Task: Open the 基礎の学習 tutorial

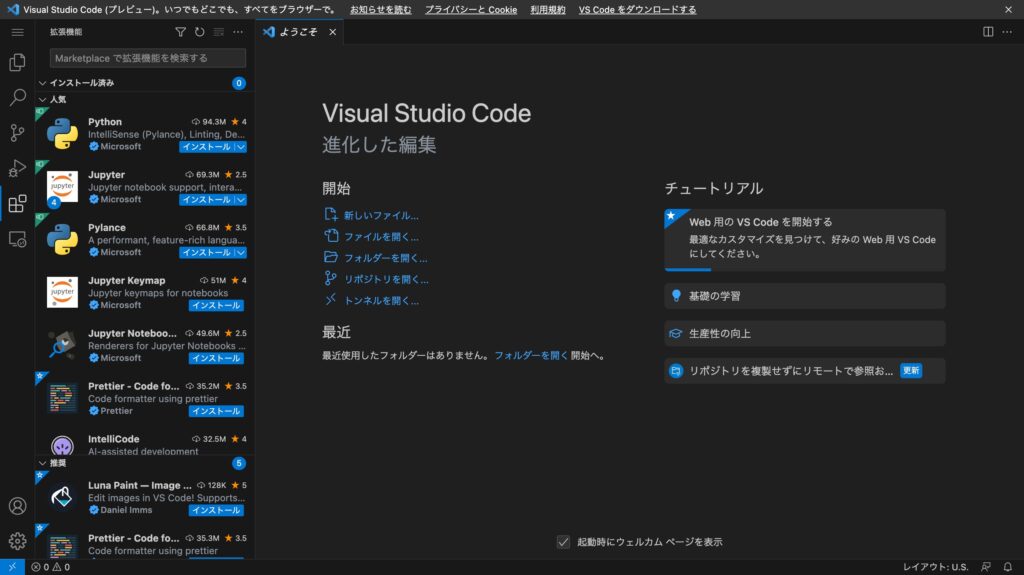Action: pos(715,296)
